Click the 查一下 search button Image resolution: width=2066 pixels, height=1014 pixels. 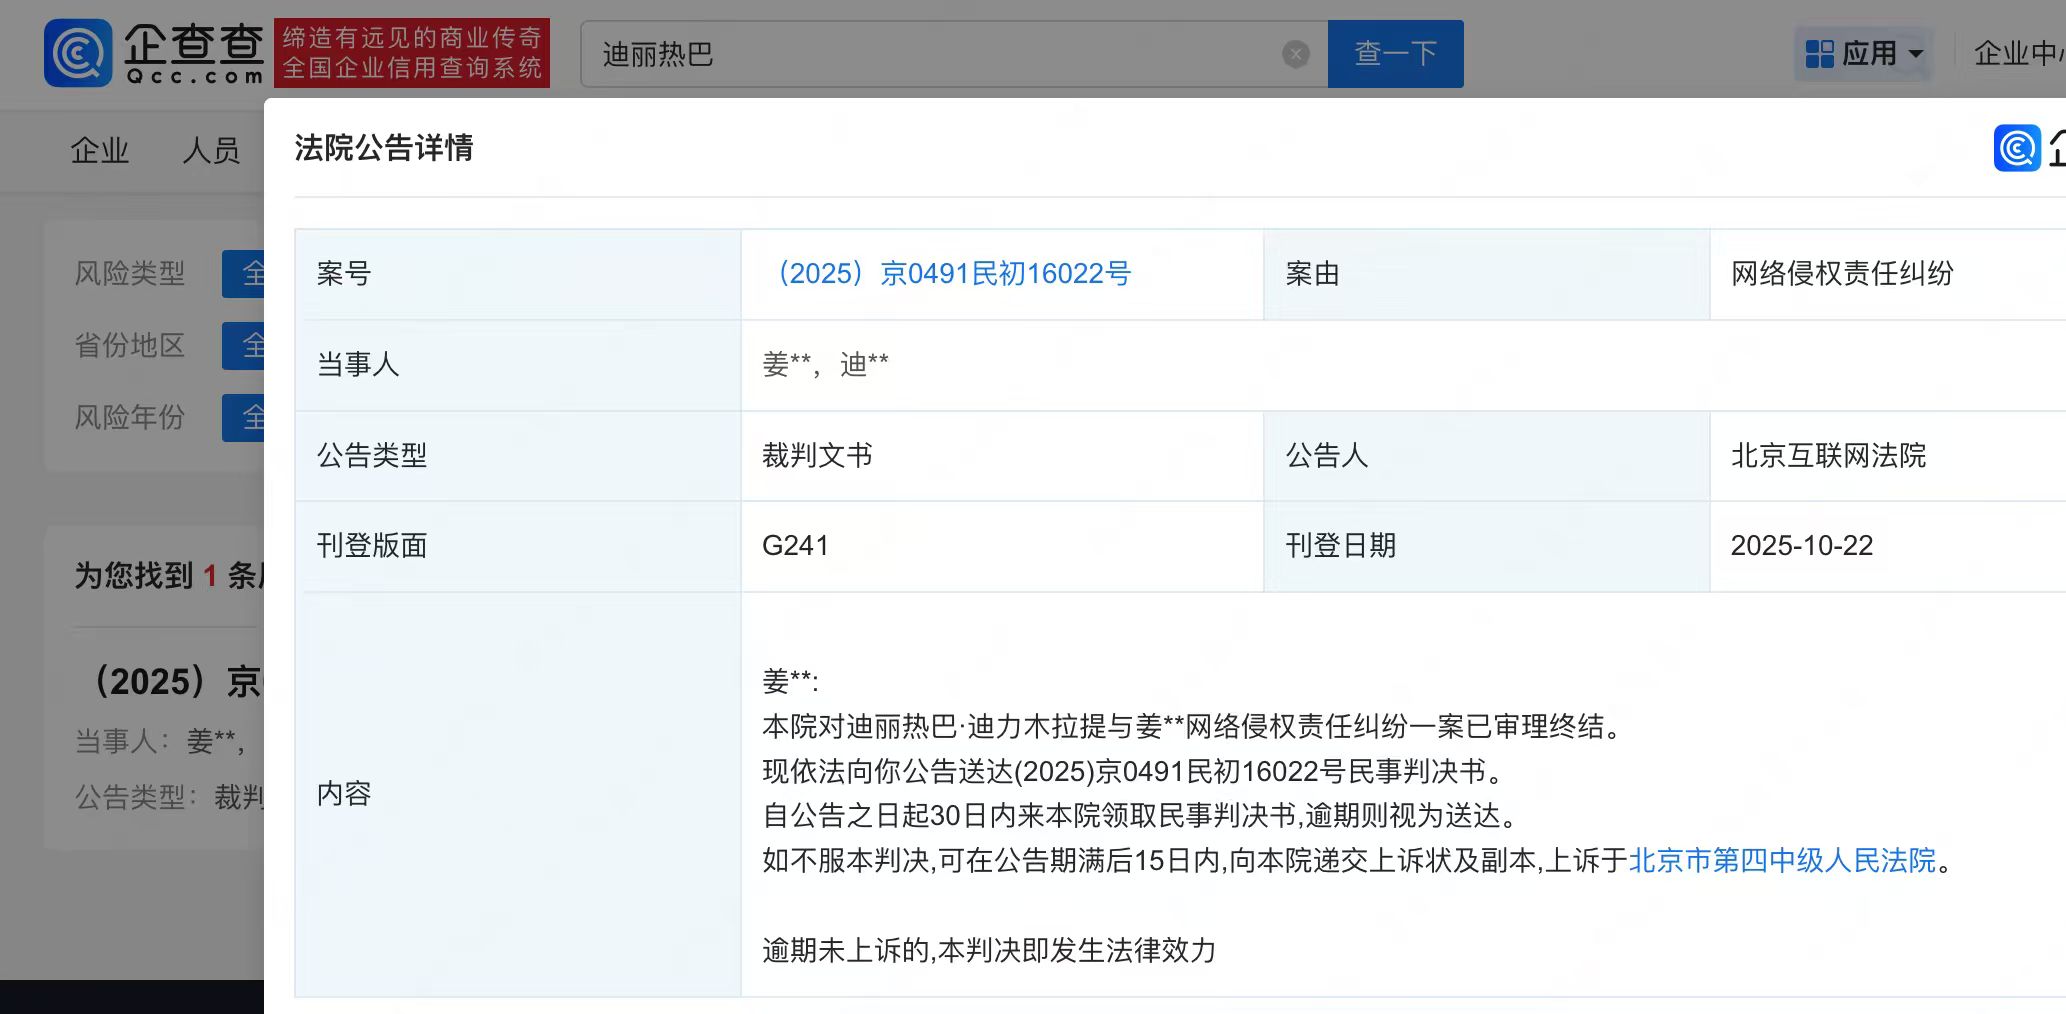pos(1395,54)
